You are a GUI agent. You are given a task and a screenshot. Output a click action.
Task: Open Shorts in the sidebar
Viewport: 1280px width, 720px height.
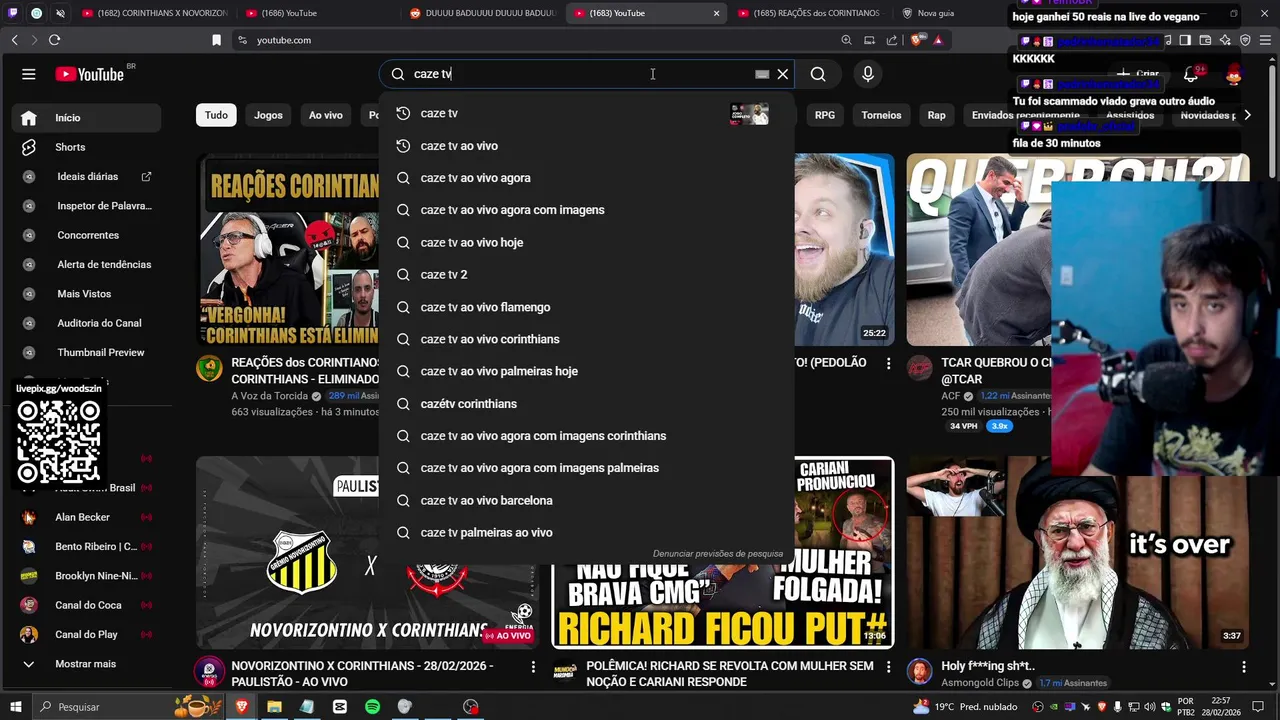click(87, 147)
